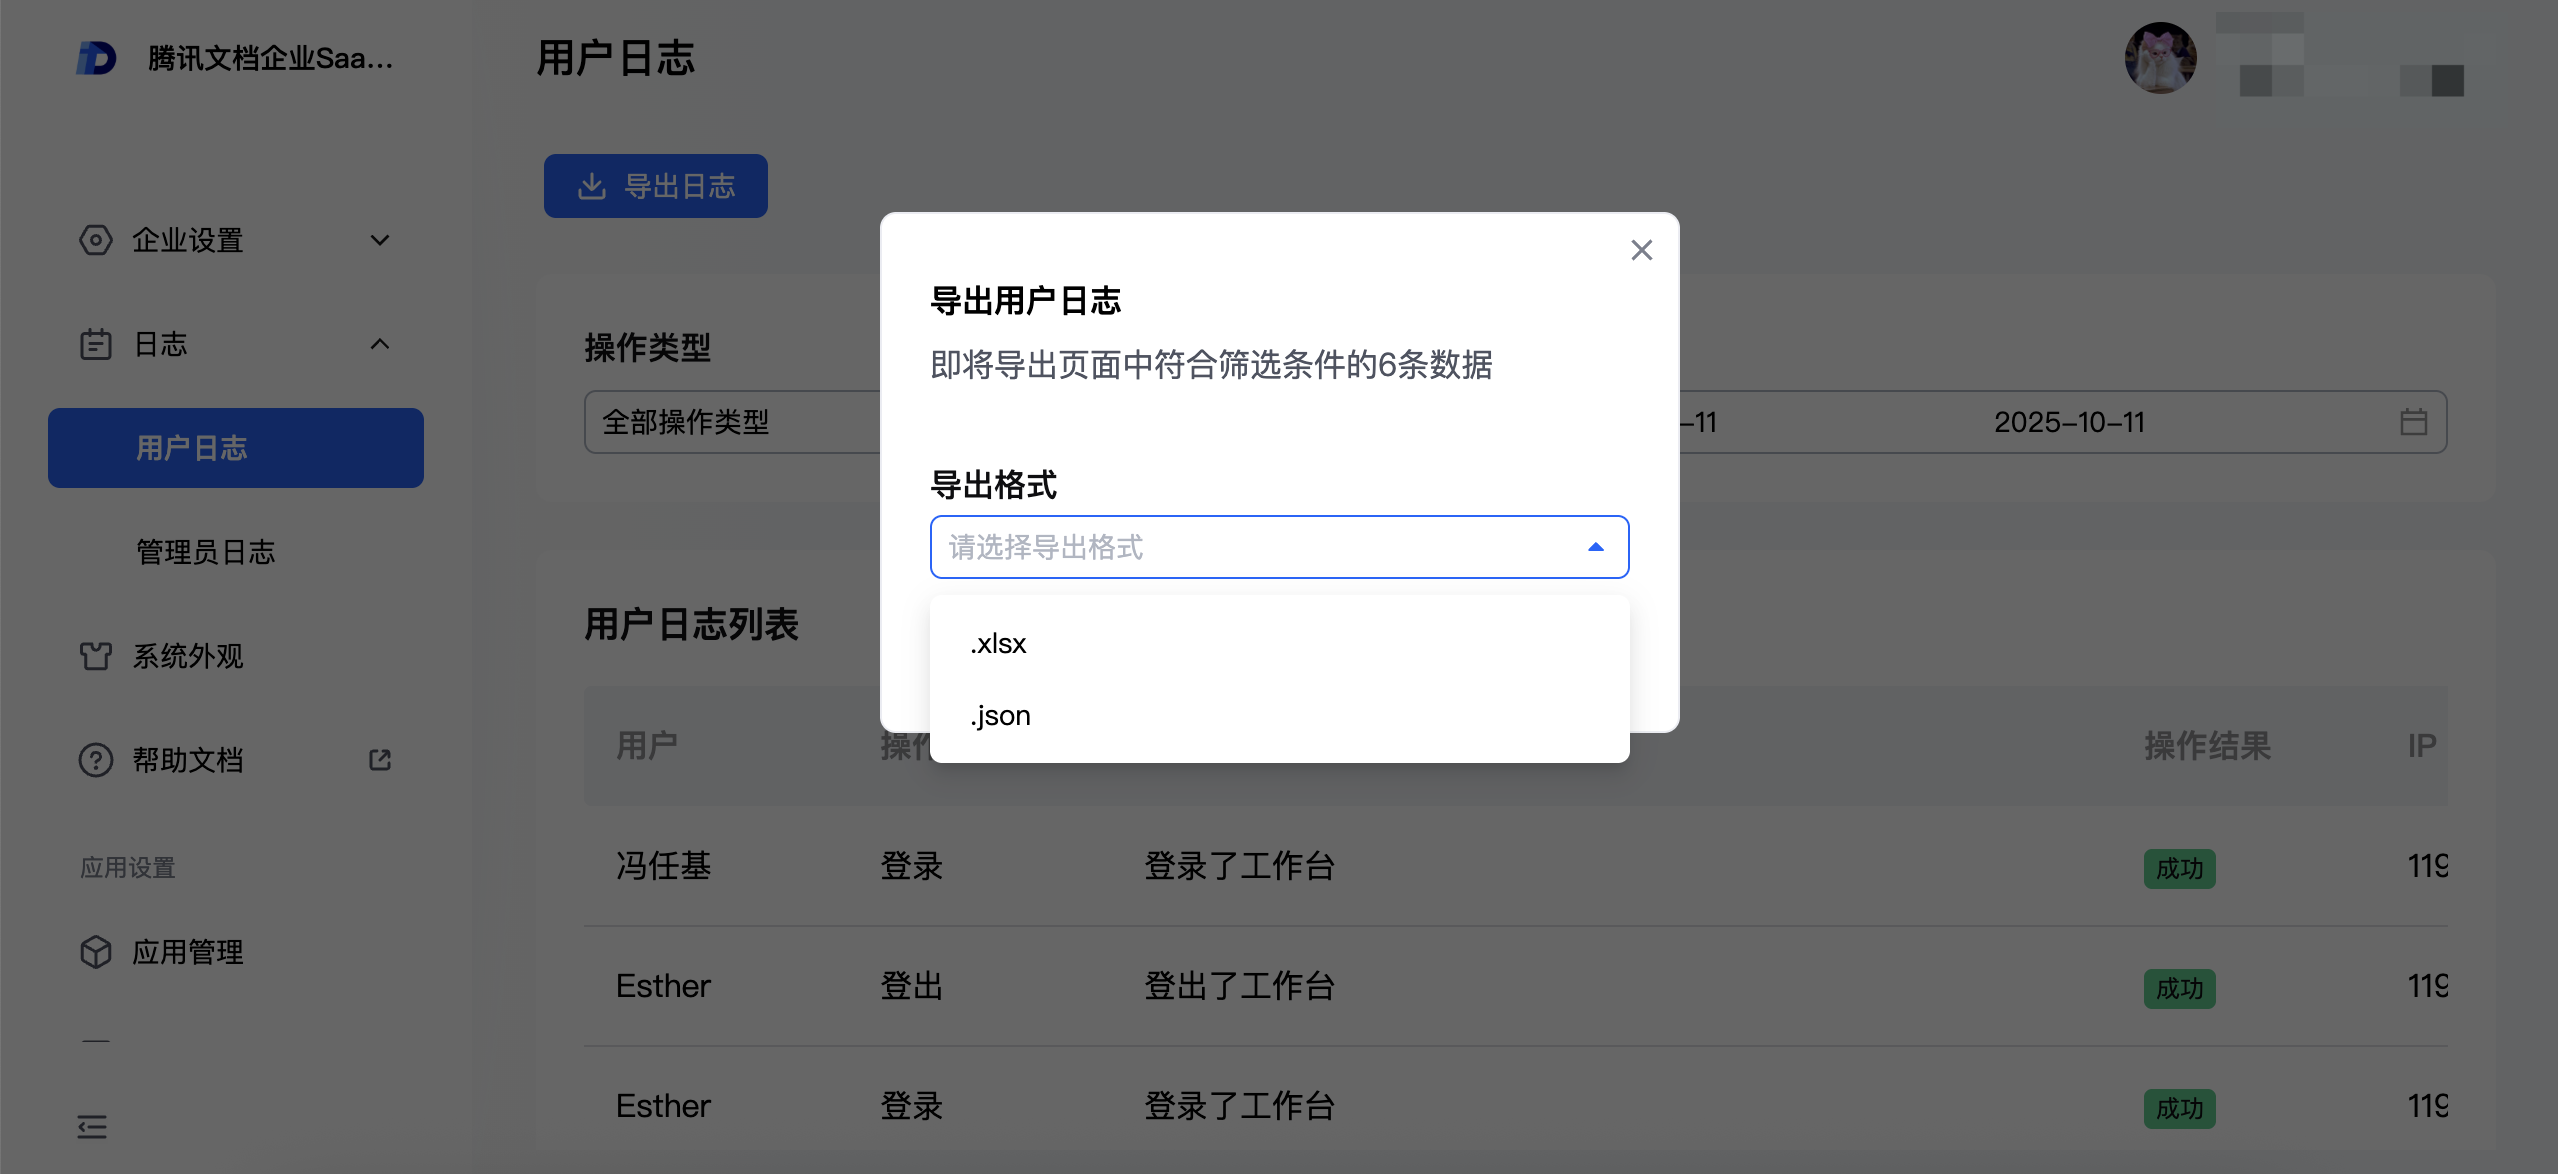This screenshot has height=1174, width=2558.
Task: Close the 导出用户日志 dialog
Action: 1641,250
